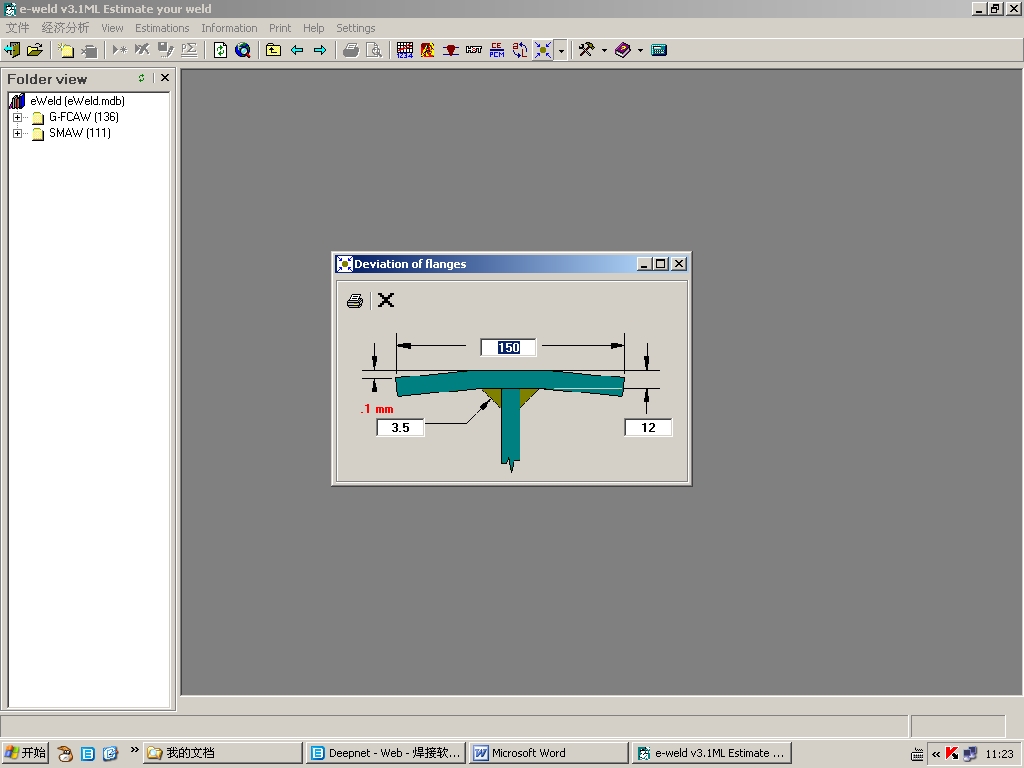The image size is (1024, 768).
Task: Click the green refresh icon in Folder view header
Action: pos(141,78)
